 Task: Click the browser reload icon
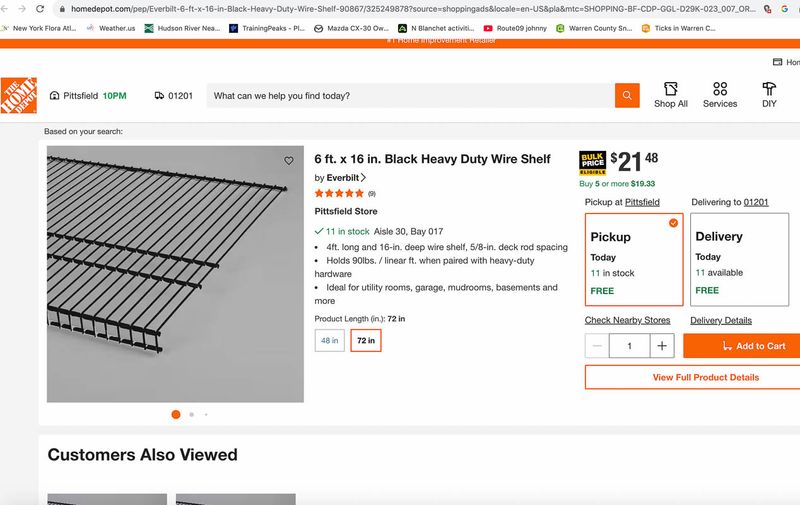pos(41,8)
